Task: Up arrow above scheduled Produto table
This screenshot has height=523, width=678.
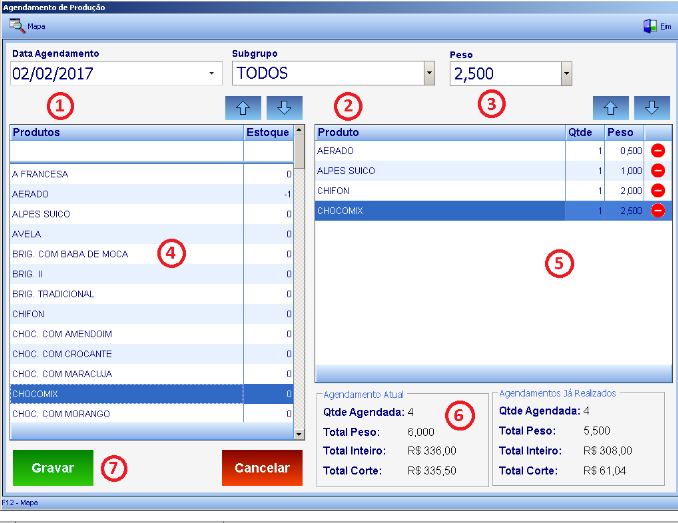Action: coord(611,108)
